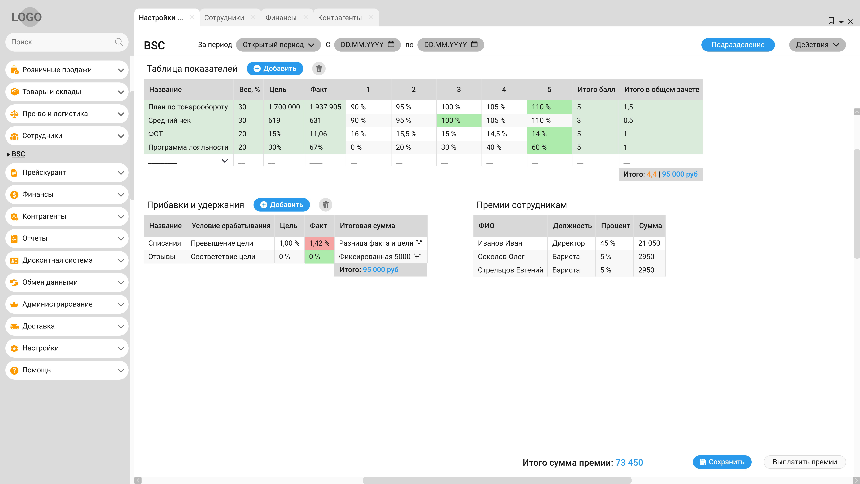
Task: Click the Настройки gear icon in the sidebar
Action: 14,348
